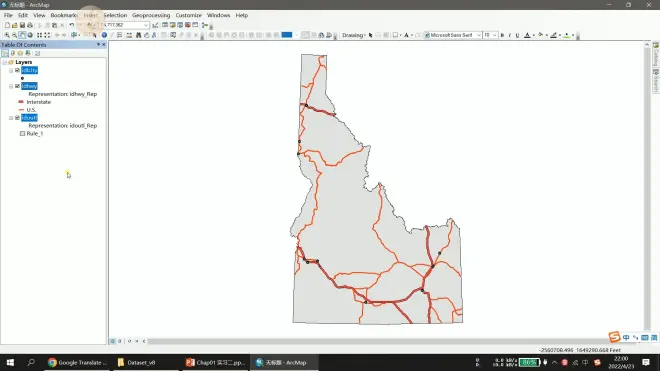
Task: Click Fixed Zoom In icon
Action: [x=39, y=35]
